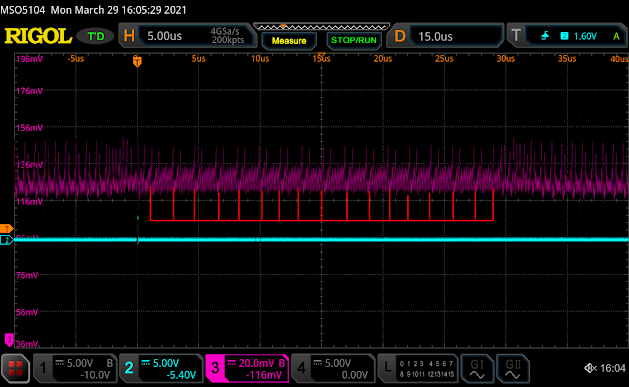Screen dimensions: 629x387
Task: Click channel 1 offset -10.0V value
Action: pos(95,375)
